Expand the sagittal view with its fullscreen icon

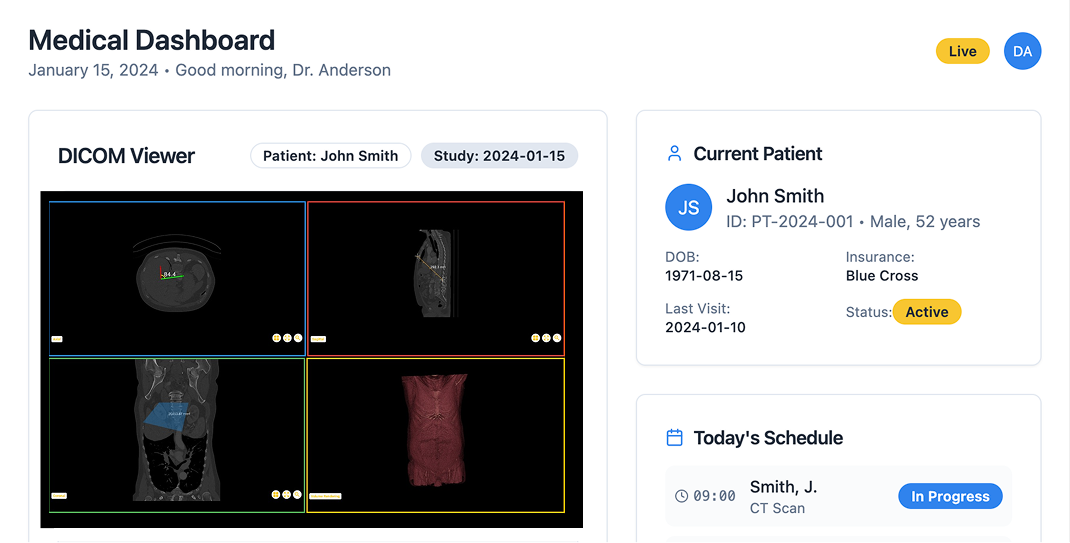[x=546, y=338]
